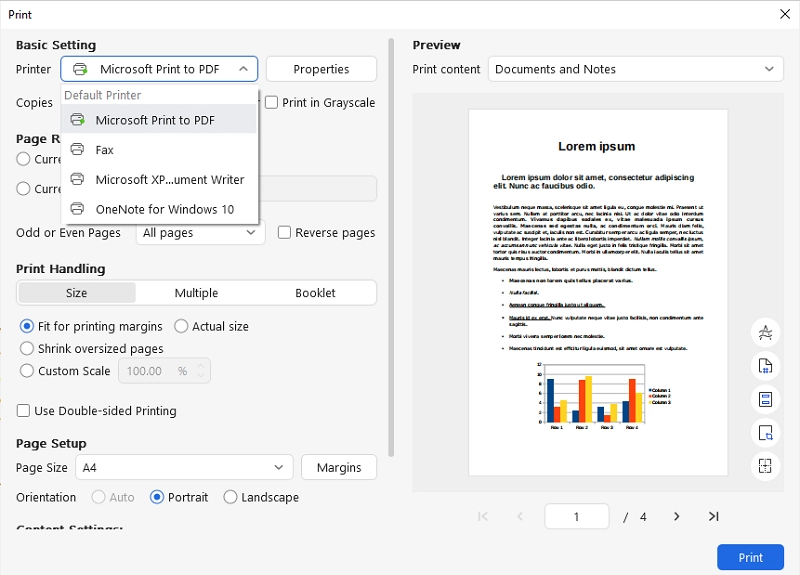This screenshot has width=800, height=575.
Task: Click the settings panel vertical scrollbar
Action: pyautogui.click(x=391, y=247)
